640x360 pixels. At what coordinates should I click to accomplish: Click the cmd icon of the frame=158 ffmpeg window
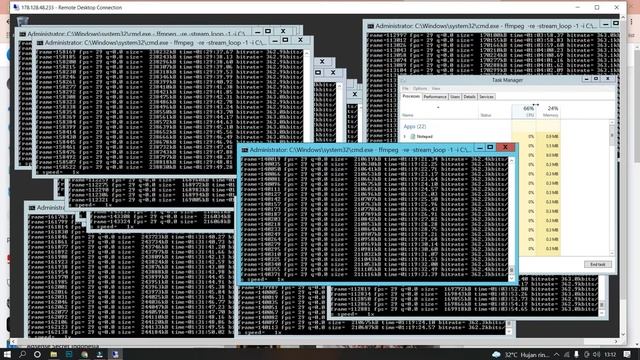[40, 42]
